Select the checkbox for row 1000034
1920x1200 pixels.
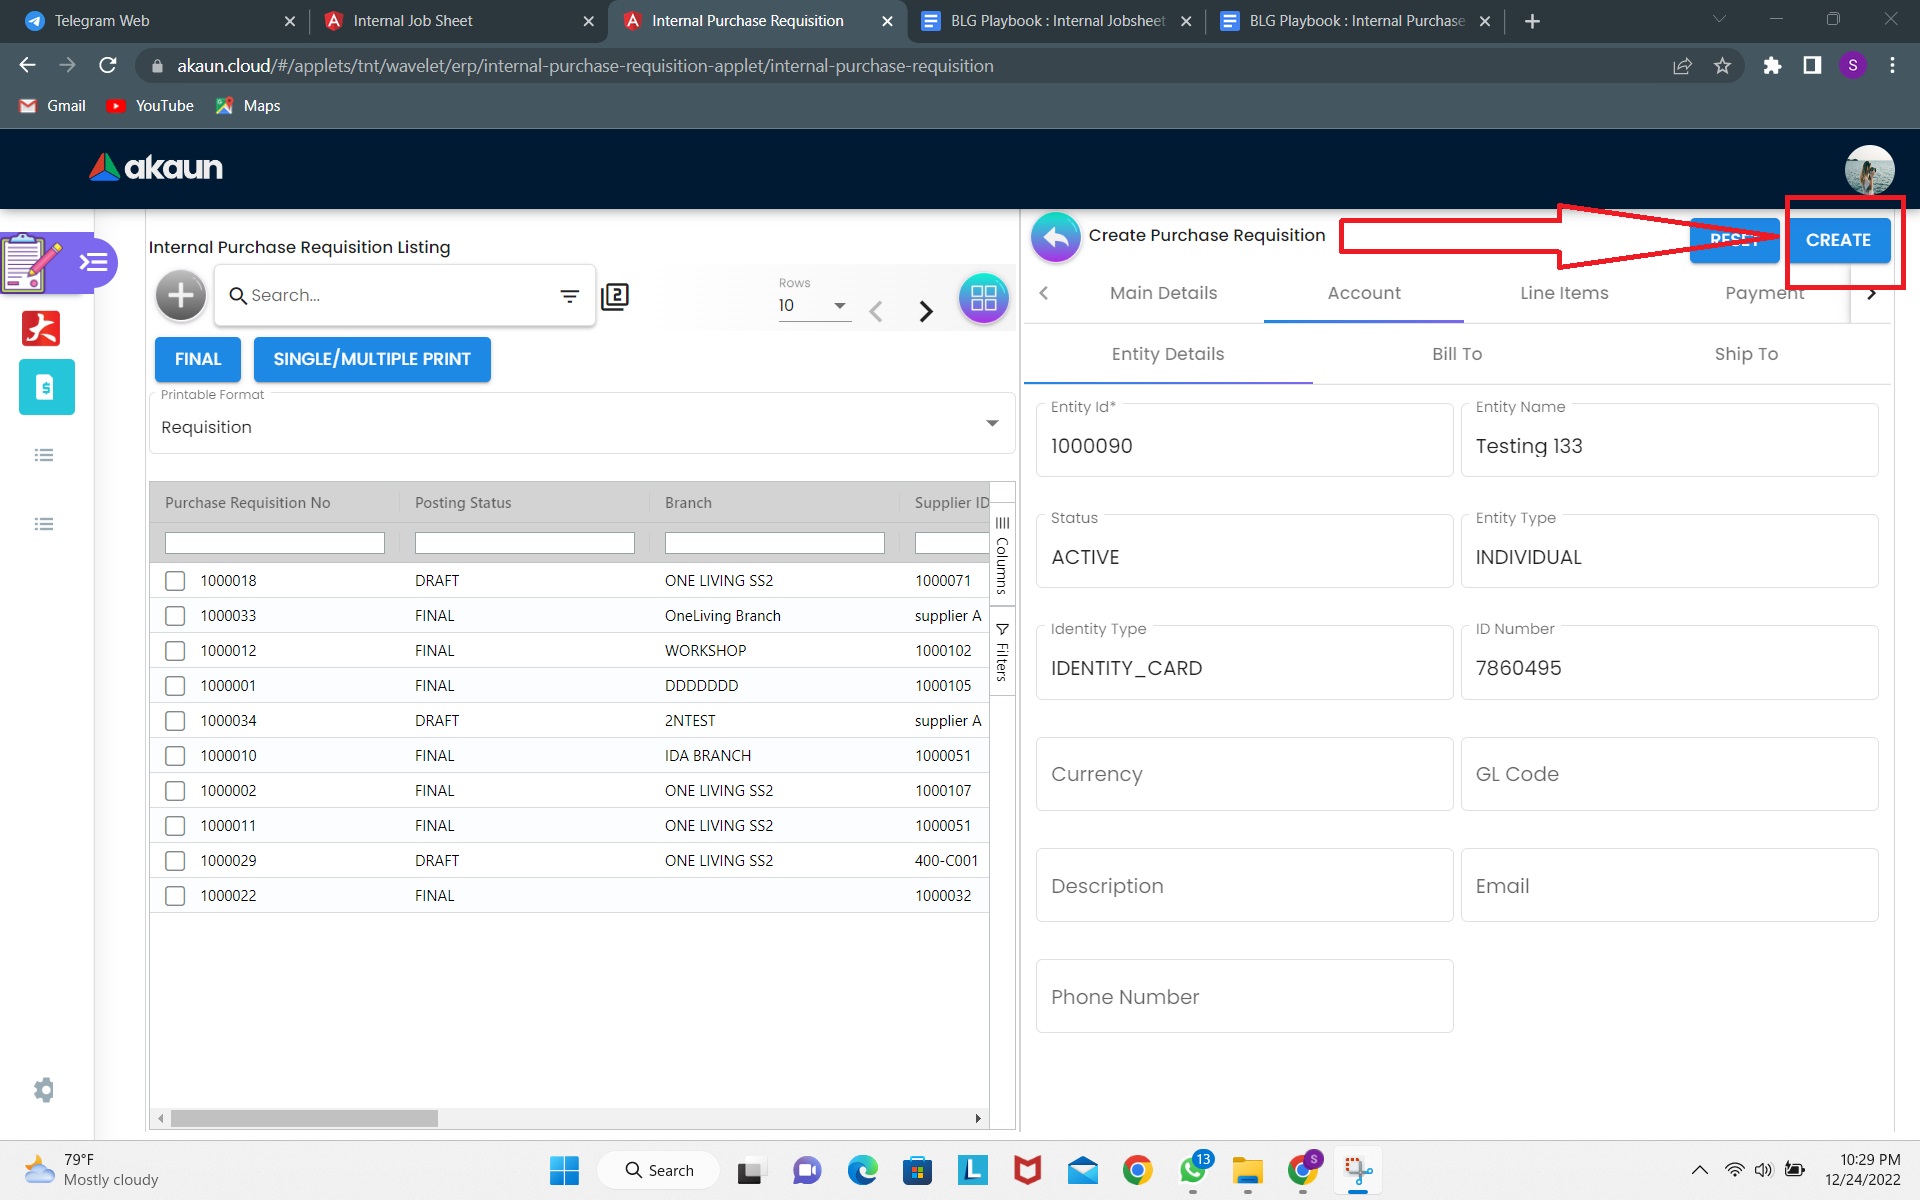(175, 721)
